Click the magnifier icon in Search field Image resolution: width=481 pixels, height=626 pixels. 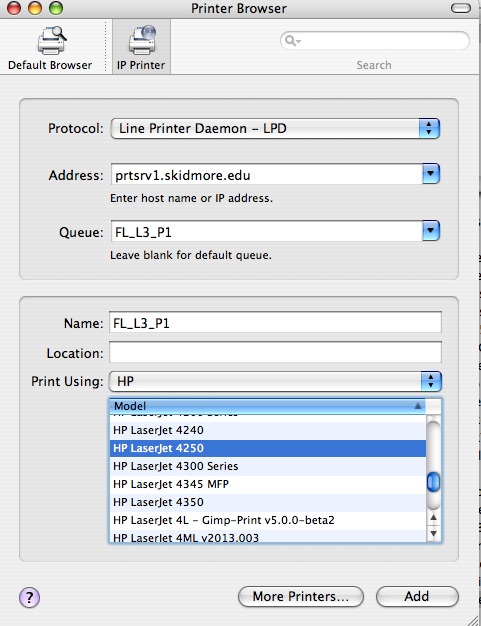click(292, 40)
